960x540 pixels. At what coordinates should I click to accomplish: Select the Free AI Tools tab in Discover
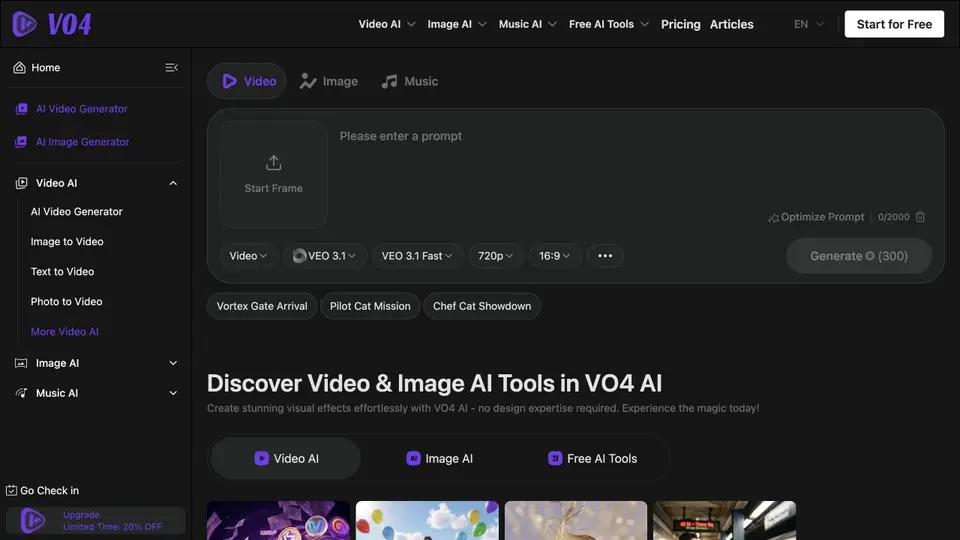[x=592, y=459]
